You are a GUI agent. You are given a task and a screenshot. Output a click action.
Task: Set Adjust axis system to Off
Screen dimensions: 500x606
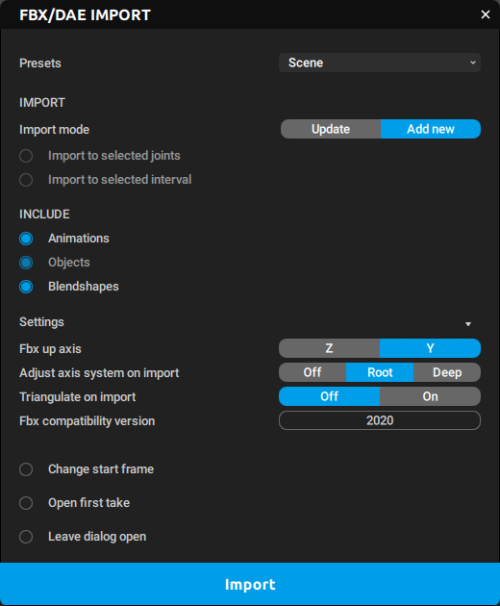(312, 373)
